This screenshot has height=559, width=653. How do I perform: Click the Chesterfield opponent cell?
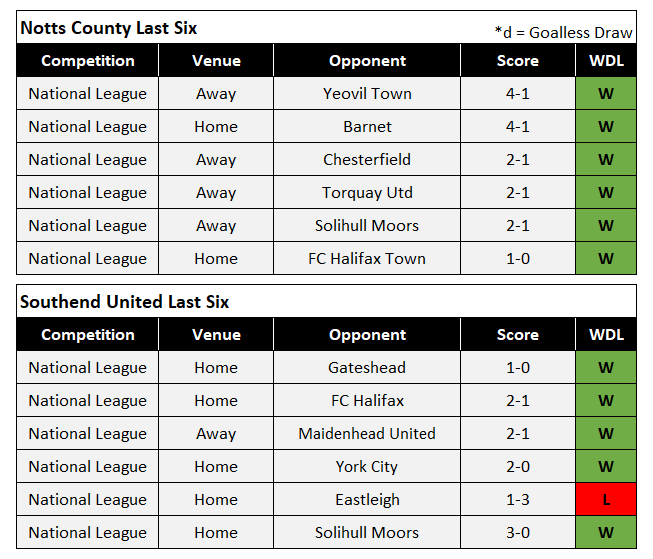(367, 159)
